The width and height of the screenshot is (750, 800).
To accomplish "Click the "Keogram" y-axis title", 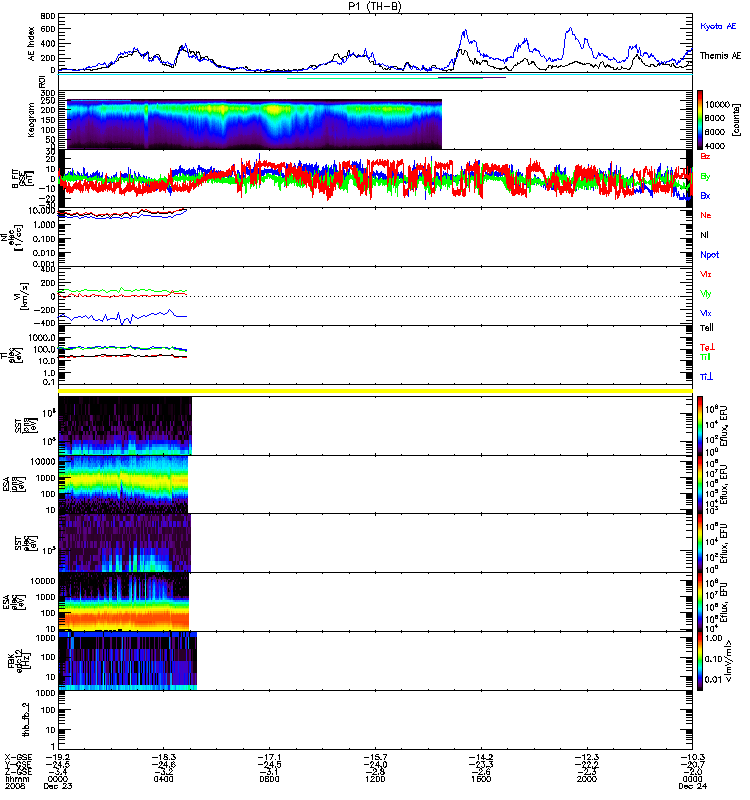I will point(31,120).
